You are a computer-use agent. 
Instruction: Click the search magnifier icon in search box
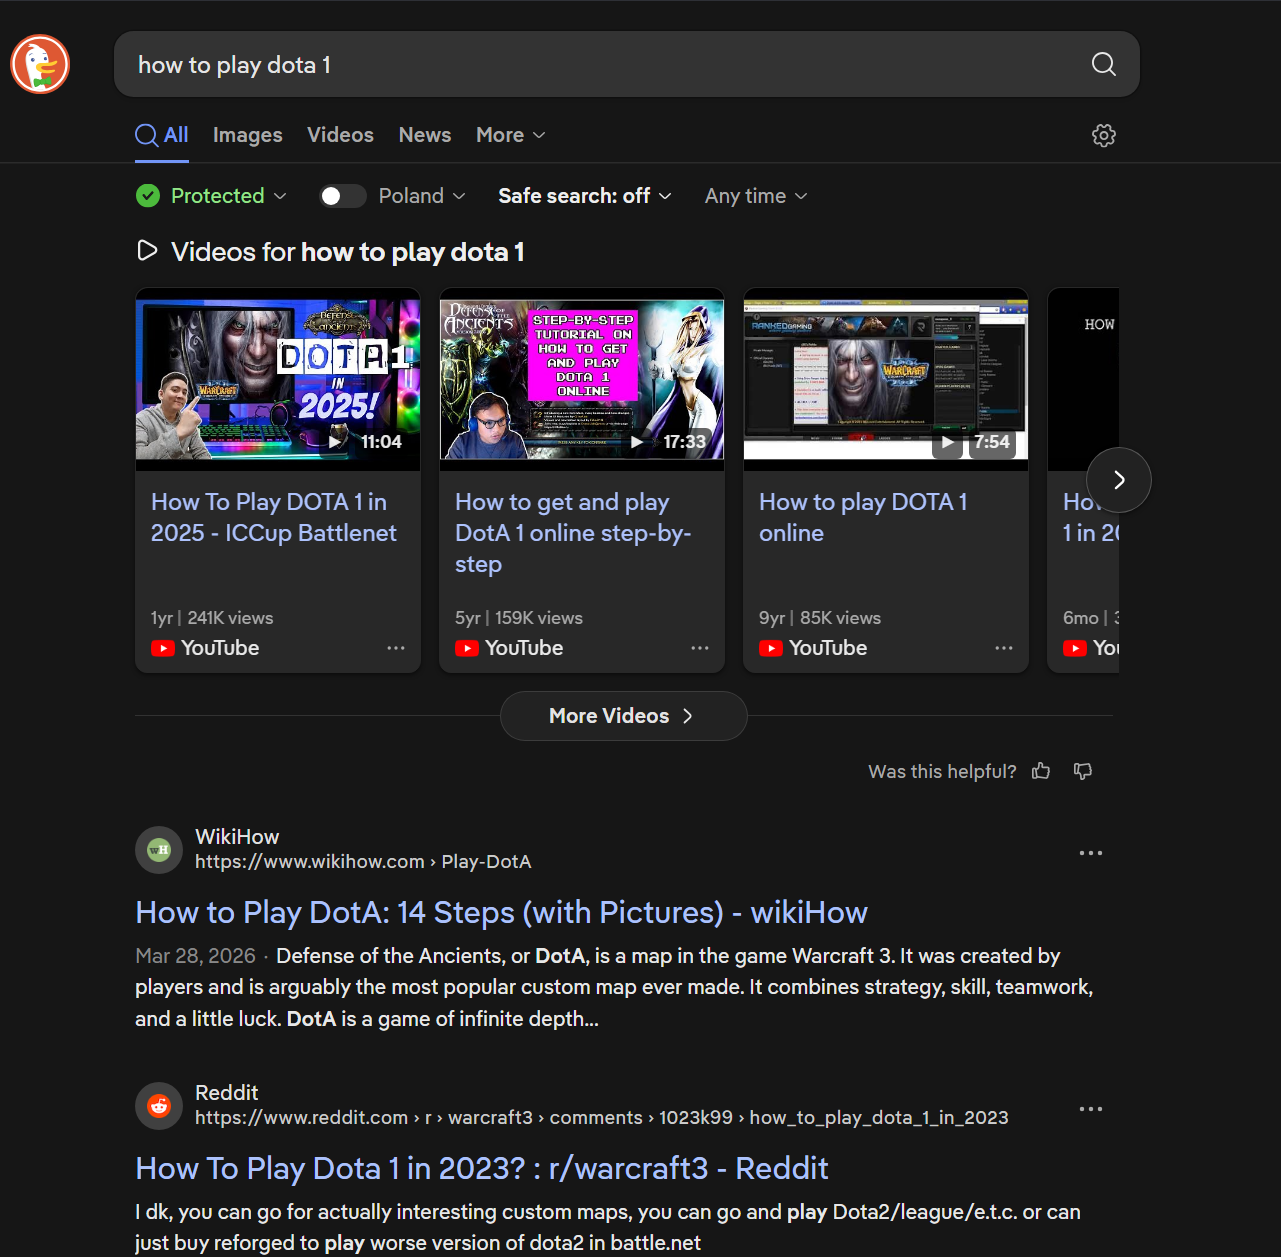tap(1104, 64)
